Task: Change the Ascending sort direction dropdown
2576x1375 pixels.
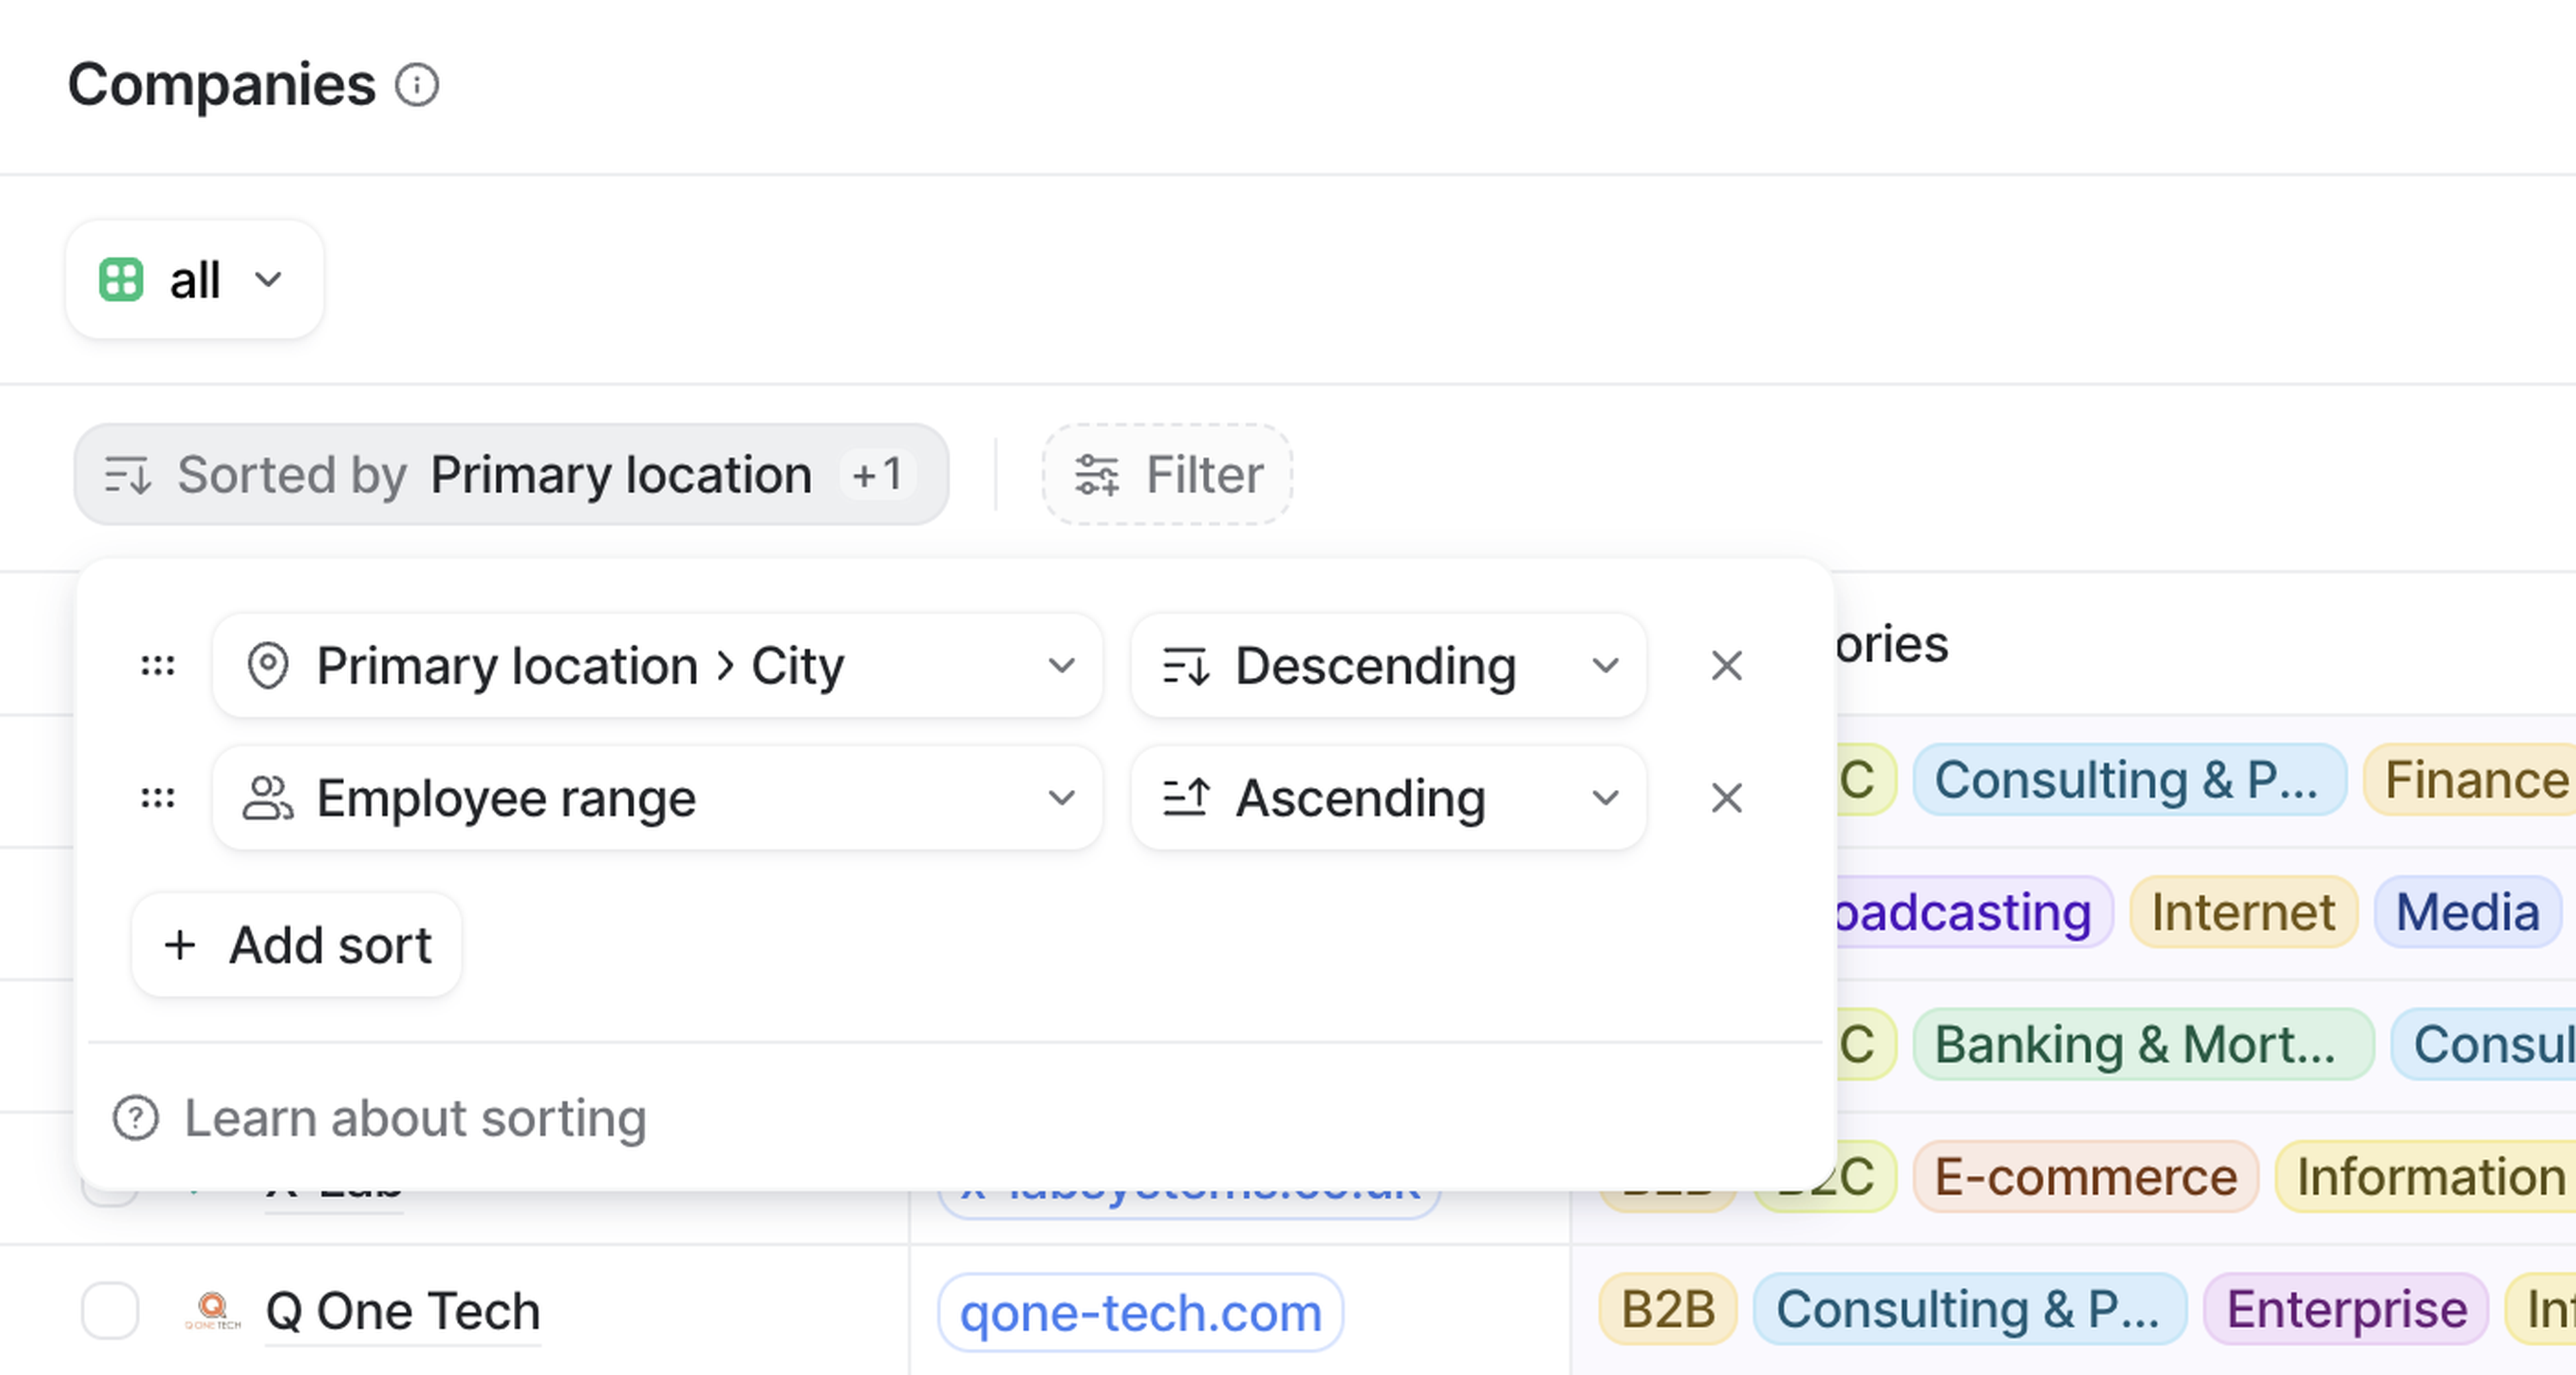Action: pos(1388,798)
